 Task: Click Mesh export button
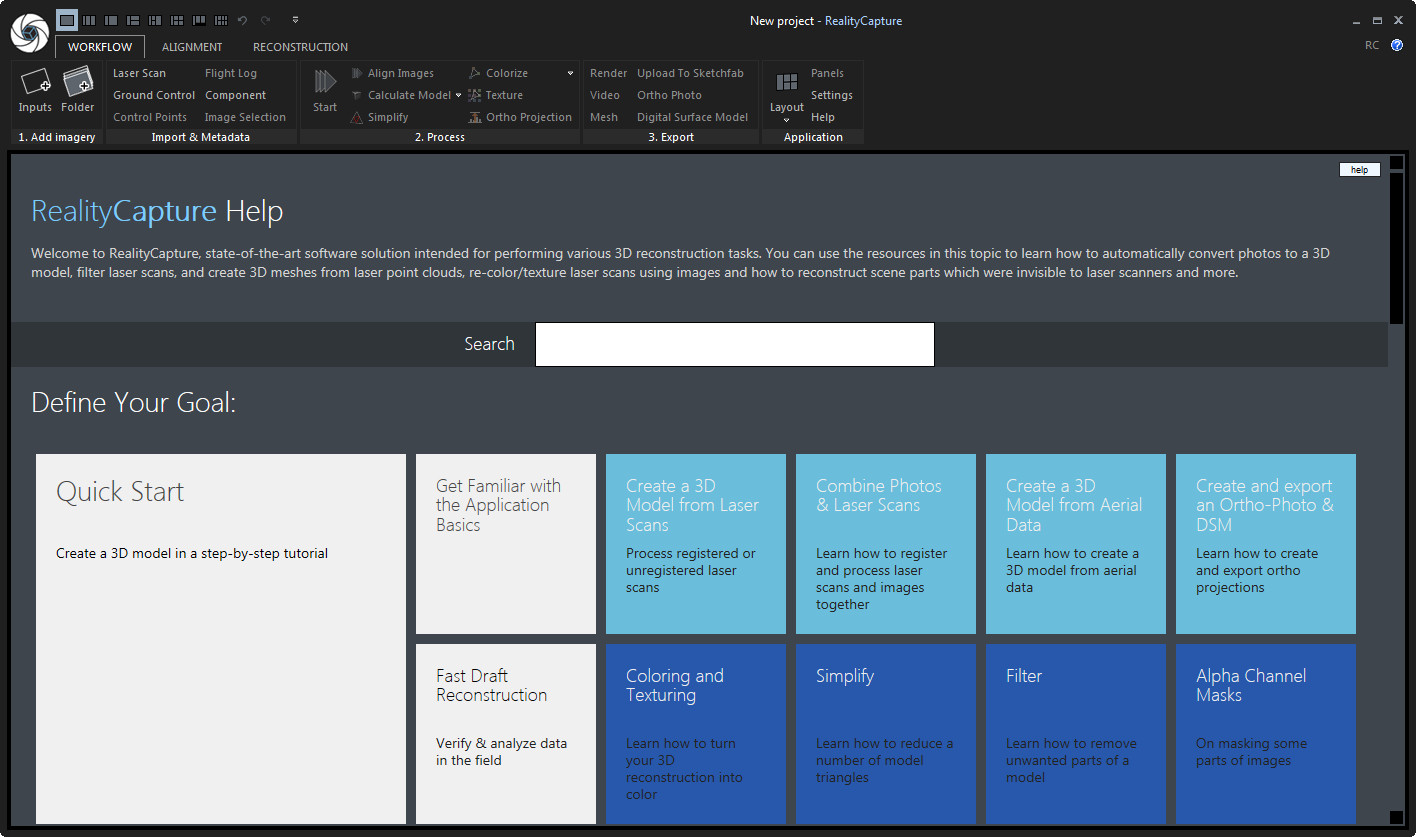604,117
